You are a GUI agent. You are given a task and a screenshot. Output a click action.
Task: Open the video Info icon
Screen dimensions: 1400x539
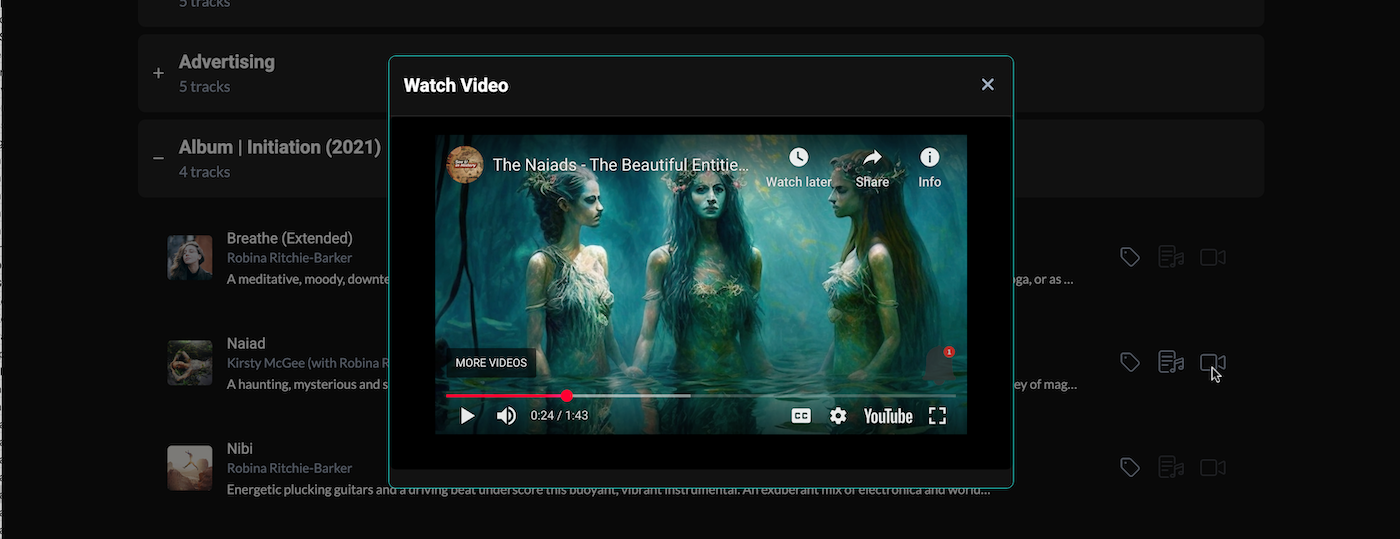coord(930,158)
